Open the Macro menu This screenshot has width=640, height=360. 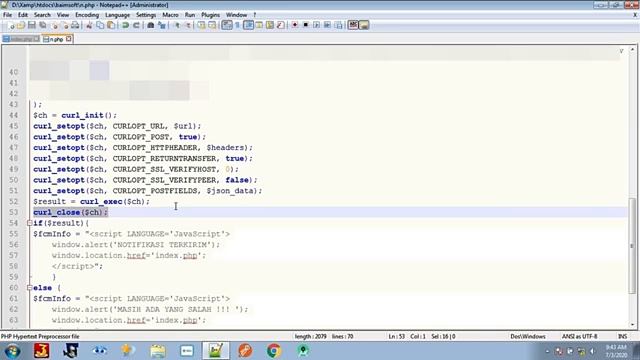coord(170,15)
